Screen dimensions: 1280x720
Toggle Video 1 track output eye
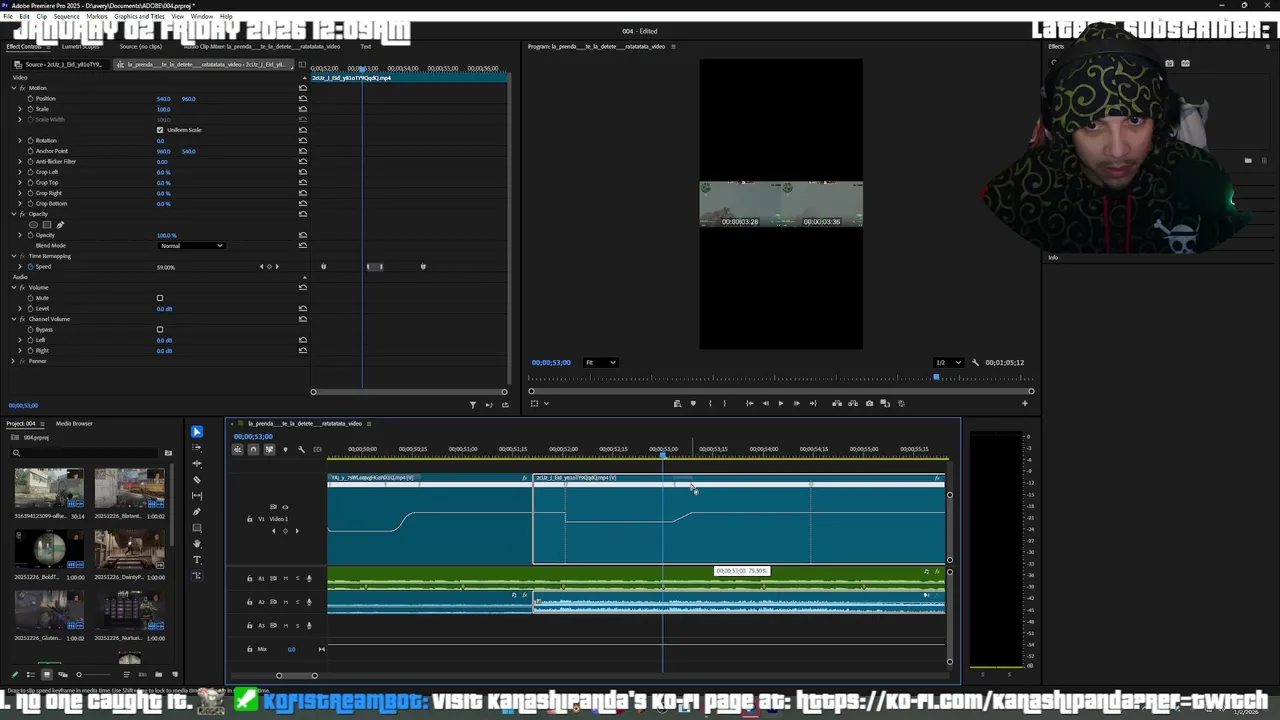[x=285, y=507]
